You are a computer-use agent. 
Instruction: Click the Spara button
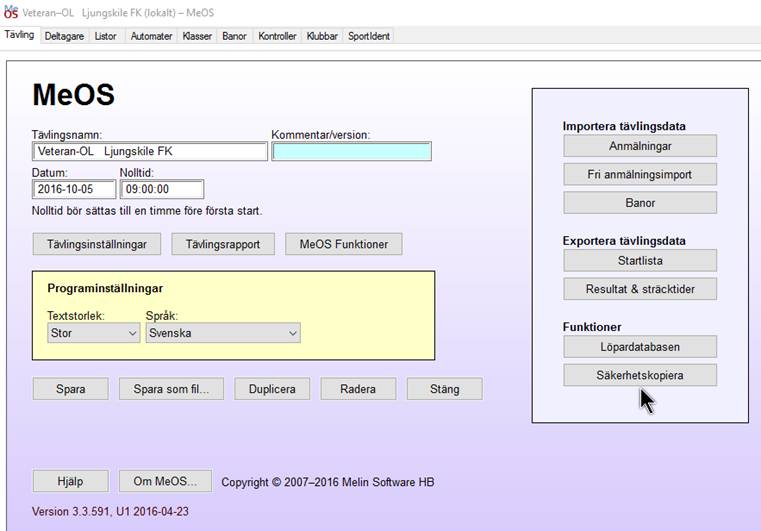tap(70, 389)
